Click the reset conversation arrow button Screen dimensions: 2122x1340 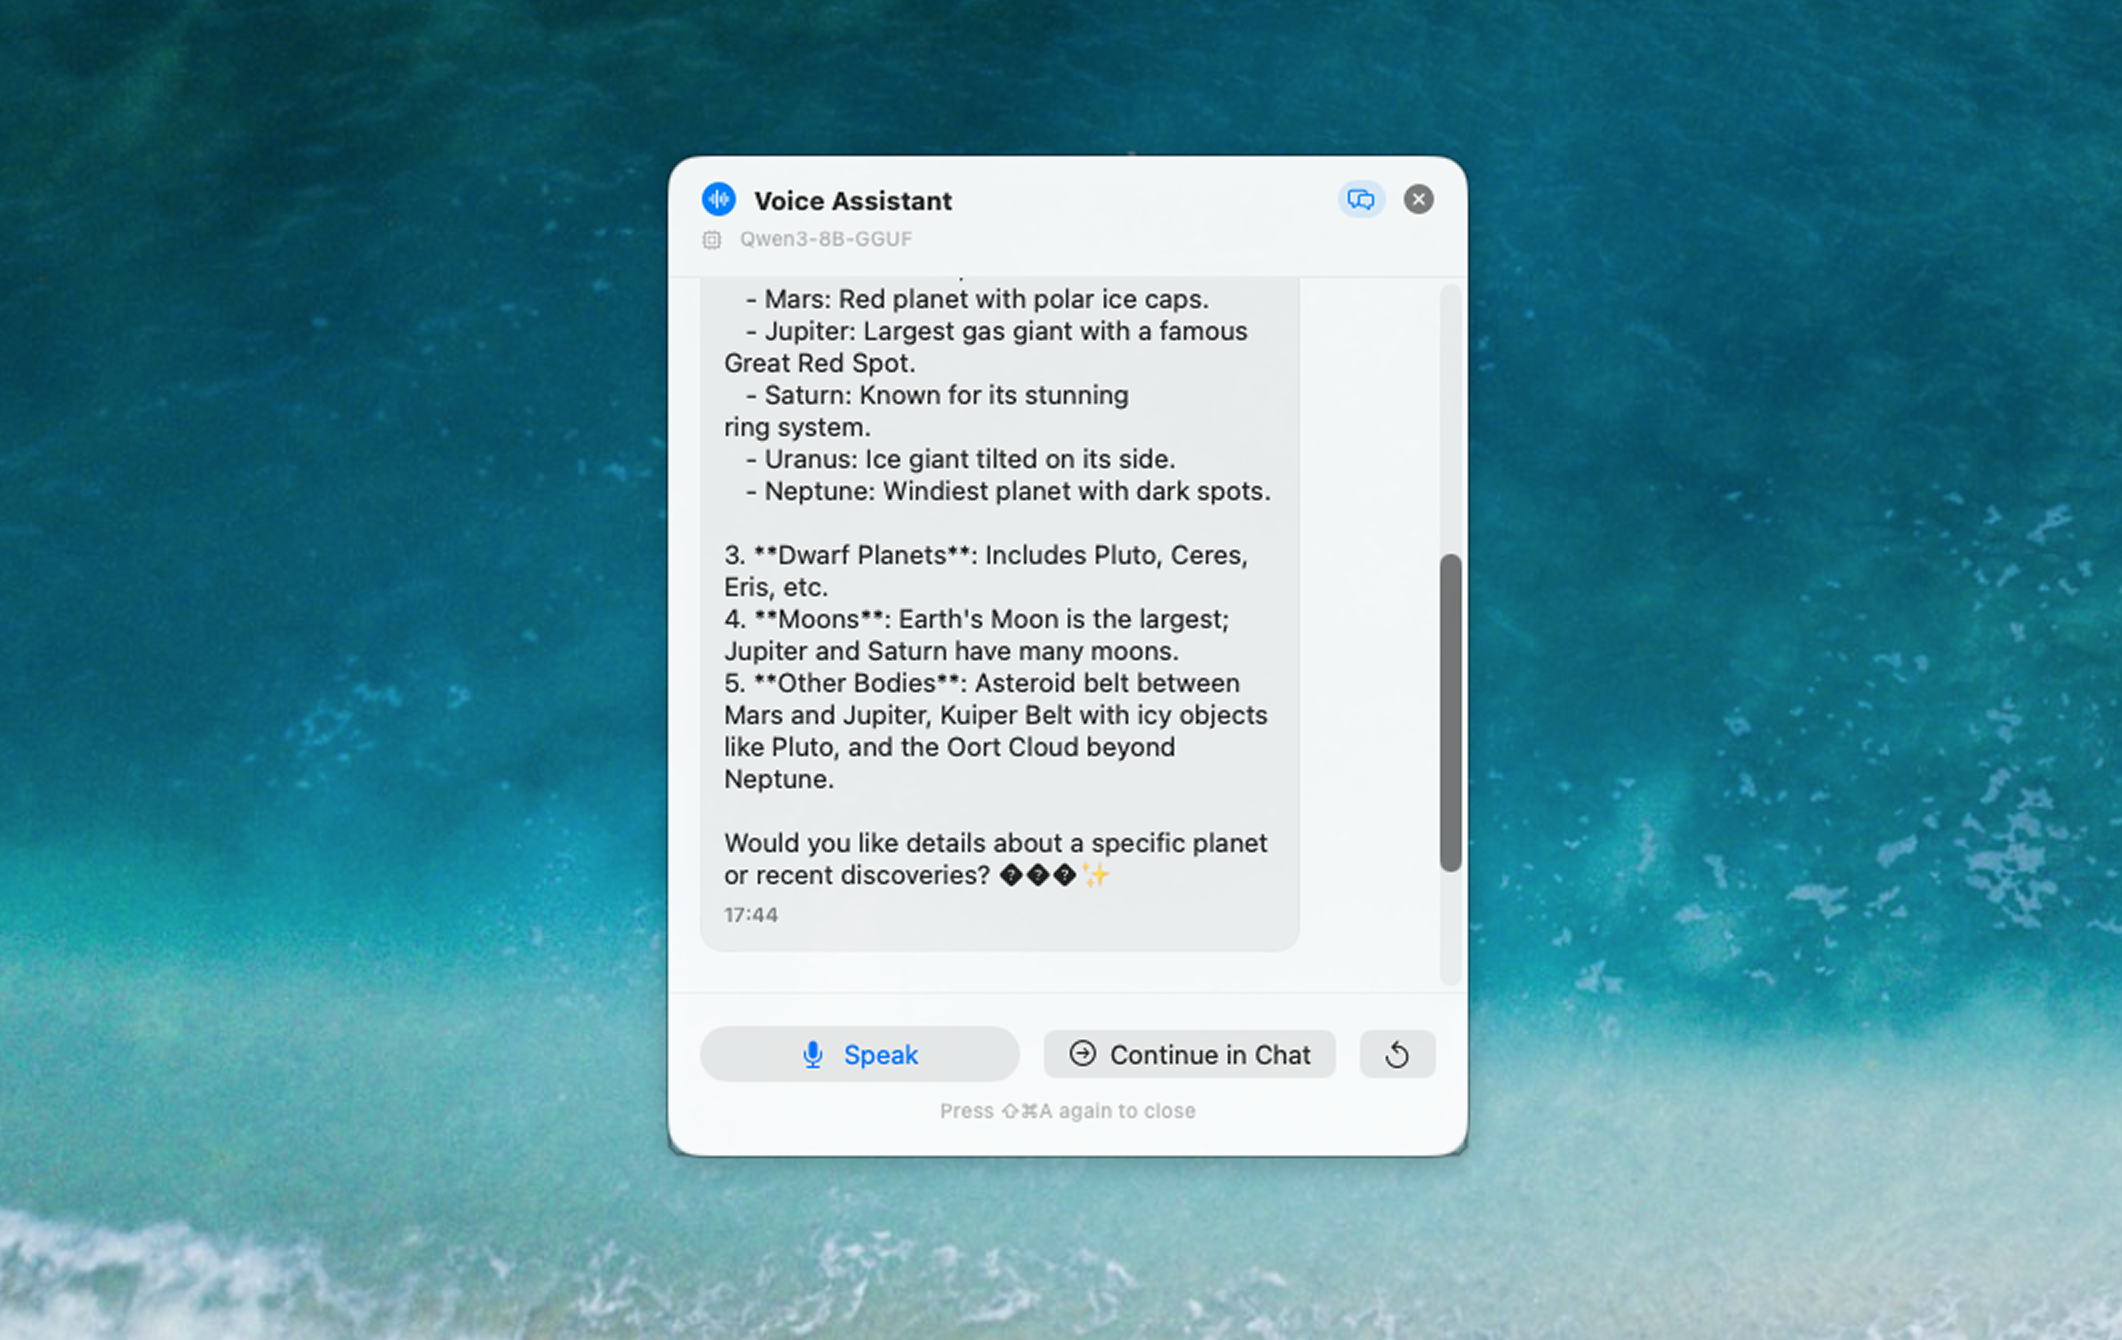[1397, 1054]
